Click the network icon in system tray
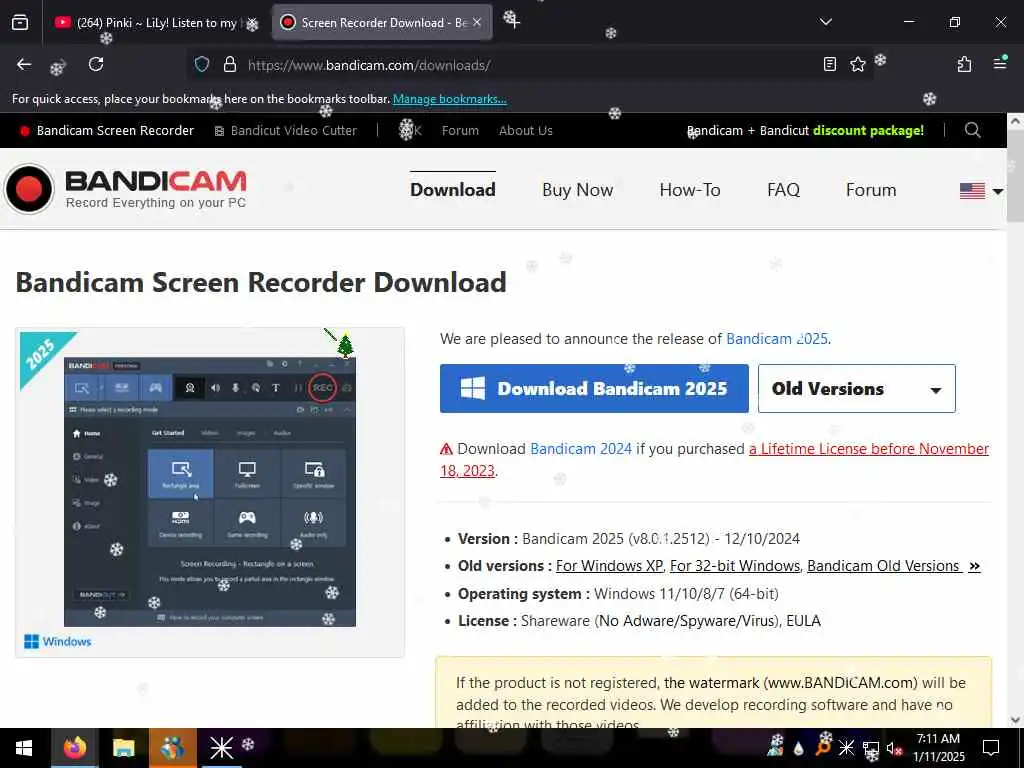 [871, 748]
